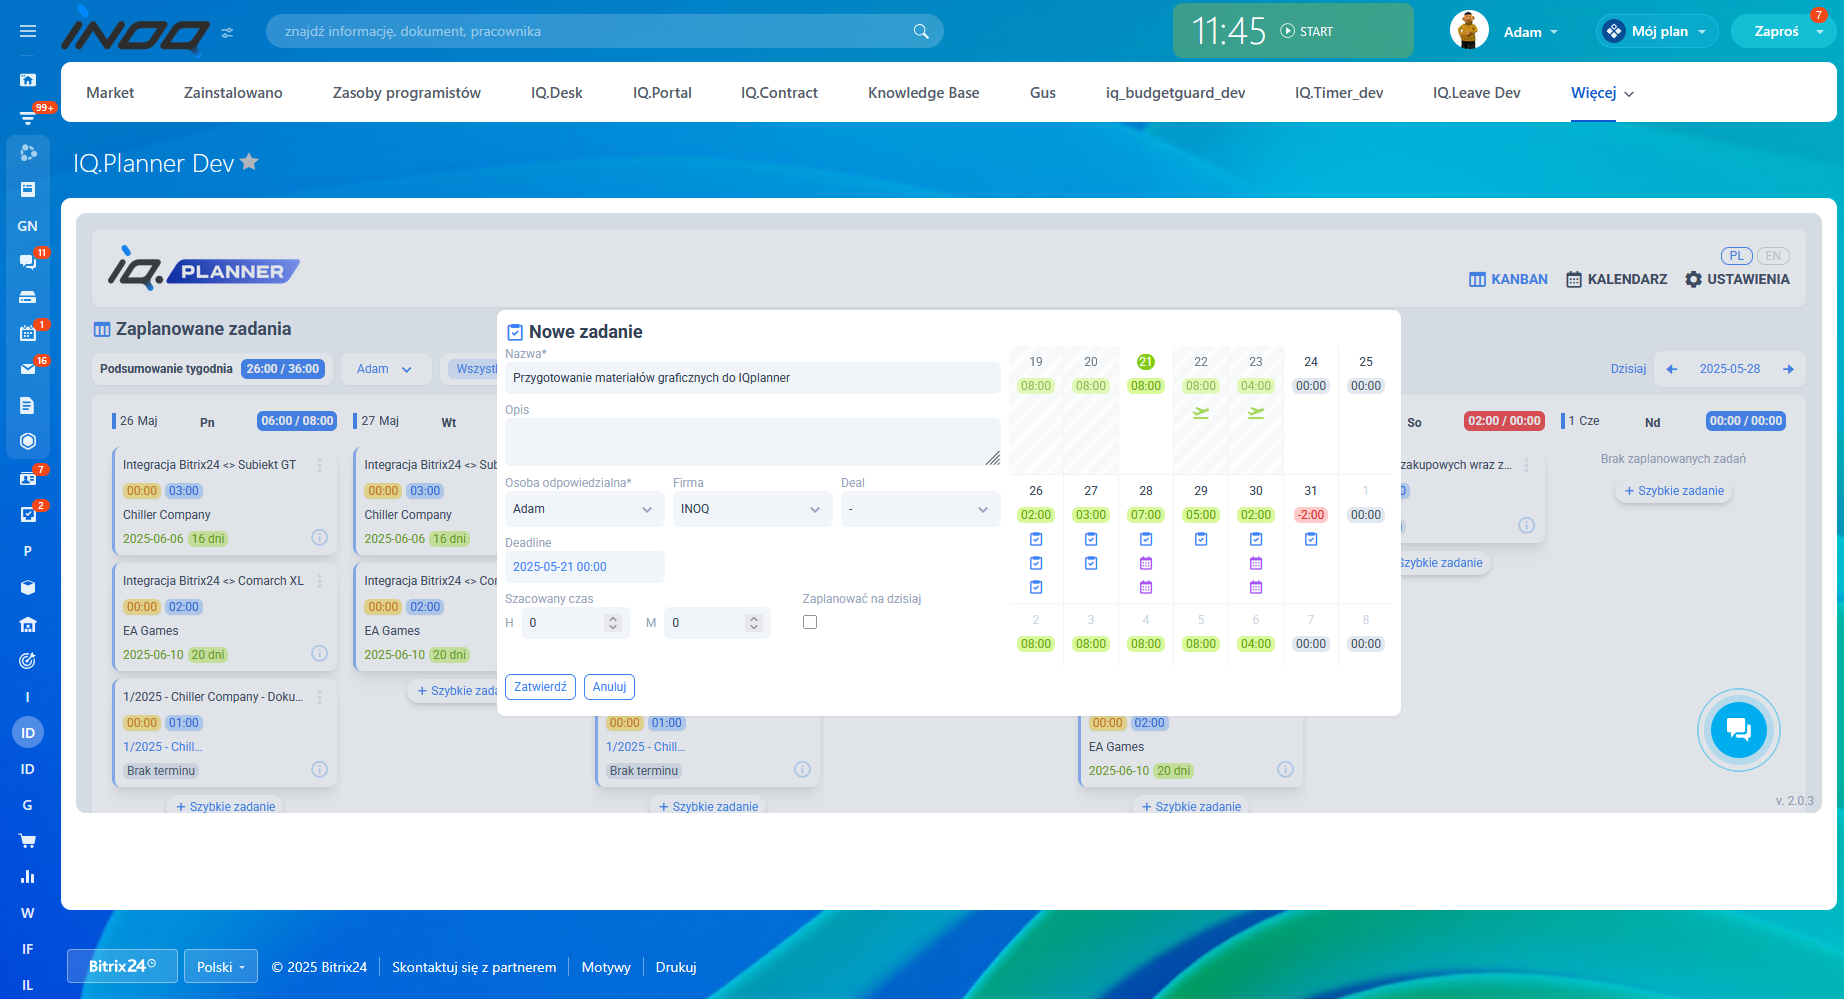This screenshot has height=999, width=1844.
Task: Click the search magnifier icon
Action: pos(921,31)
